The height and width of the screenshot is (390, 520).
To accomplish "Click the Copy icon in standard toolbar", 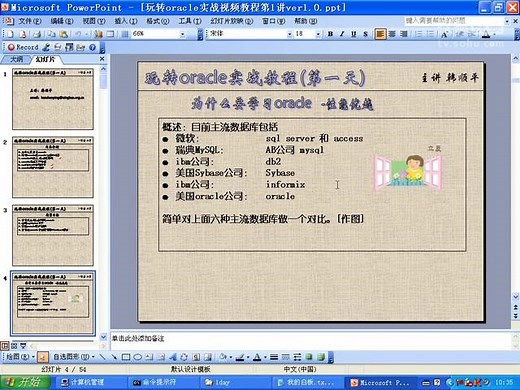I will (x=52, y=34).
